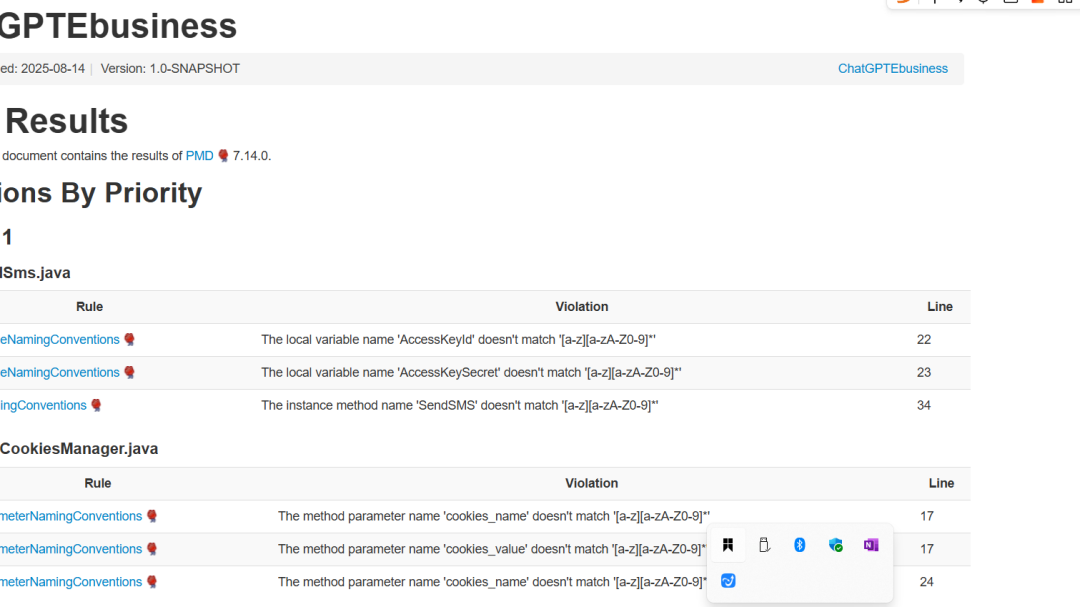Viewport: 1080px width, 607px height.
Task: Click the Violation header in CookiesManager.java table
Action: [592, 483]
